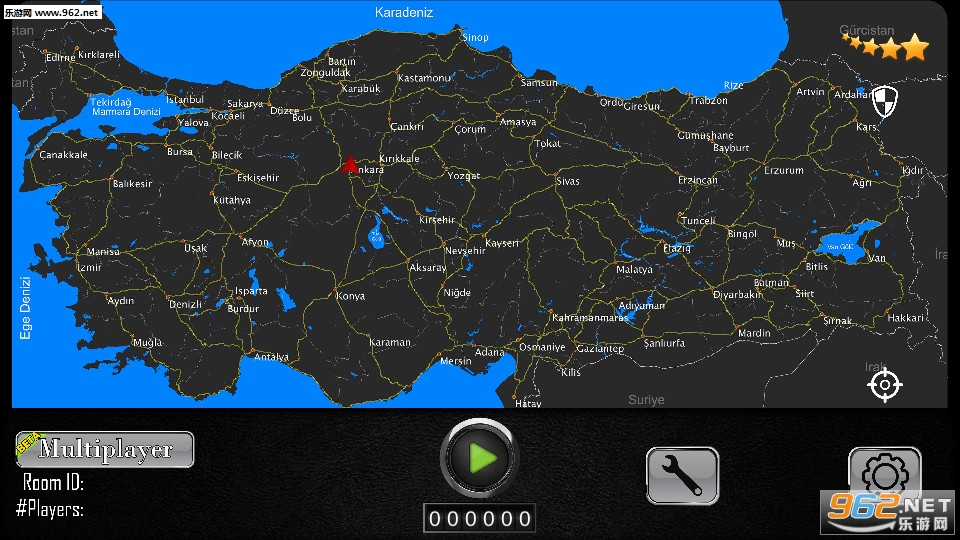Select Kayseri on the map

[x=502, y=243]
